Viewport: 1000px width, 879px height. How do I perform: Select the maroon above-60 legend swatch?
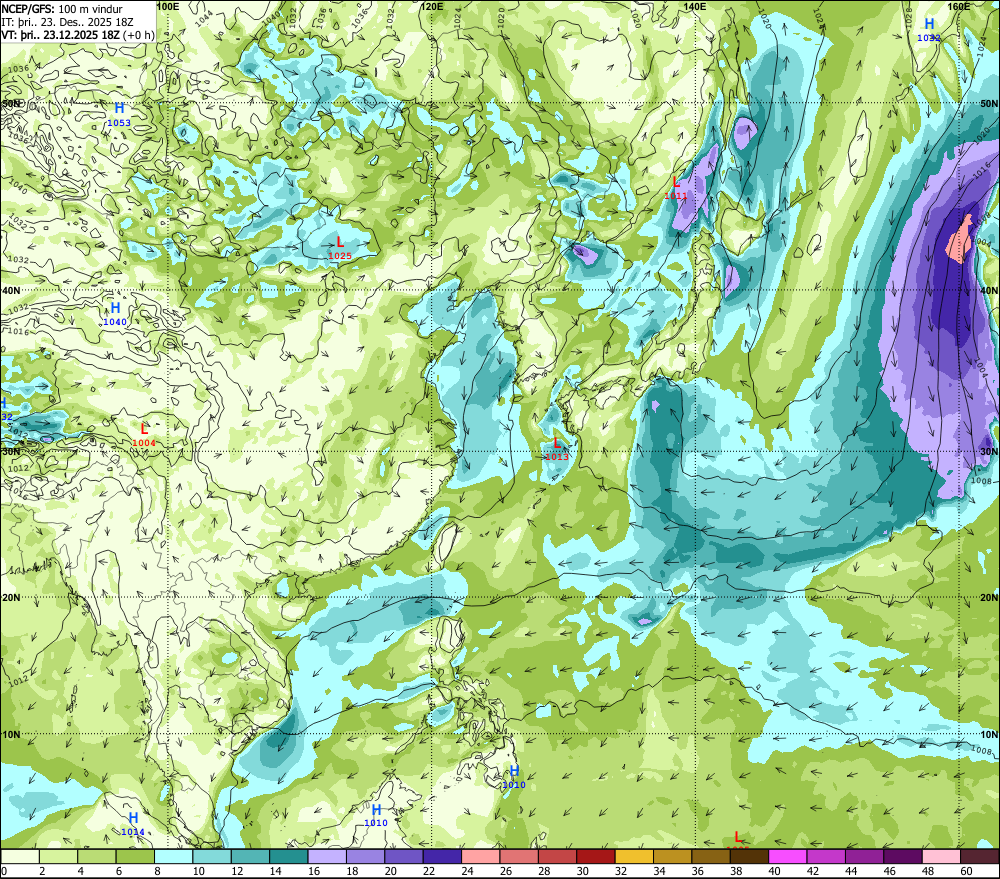coord(979,857)
